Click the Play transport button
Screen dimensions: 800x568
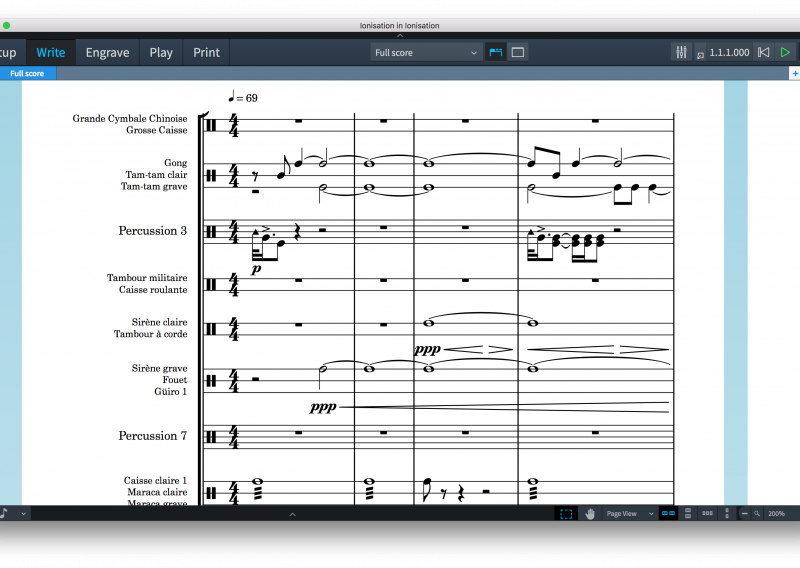(x=785, y=52)
